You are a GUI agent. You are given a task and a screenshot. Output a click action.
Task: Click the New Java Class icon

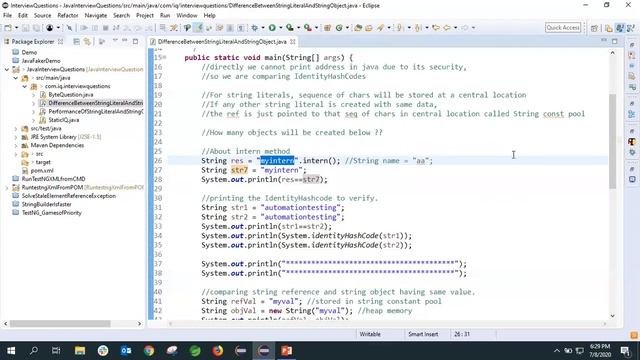[339, 28]
